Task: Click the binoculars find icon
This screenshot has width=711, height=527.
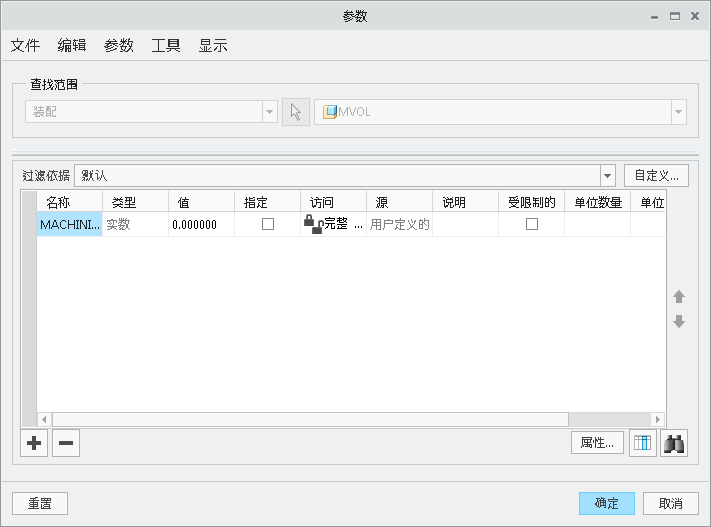Action: [674, 443]
